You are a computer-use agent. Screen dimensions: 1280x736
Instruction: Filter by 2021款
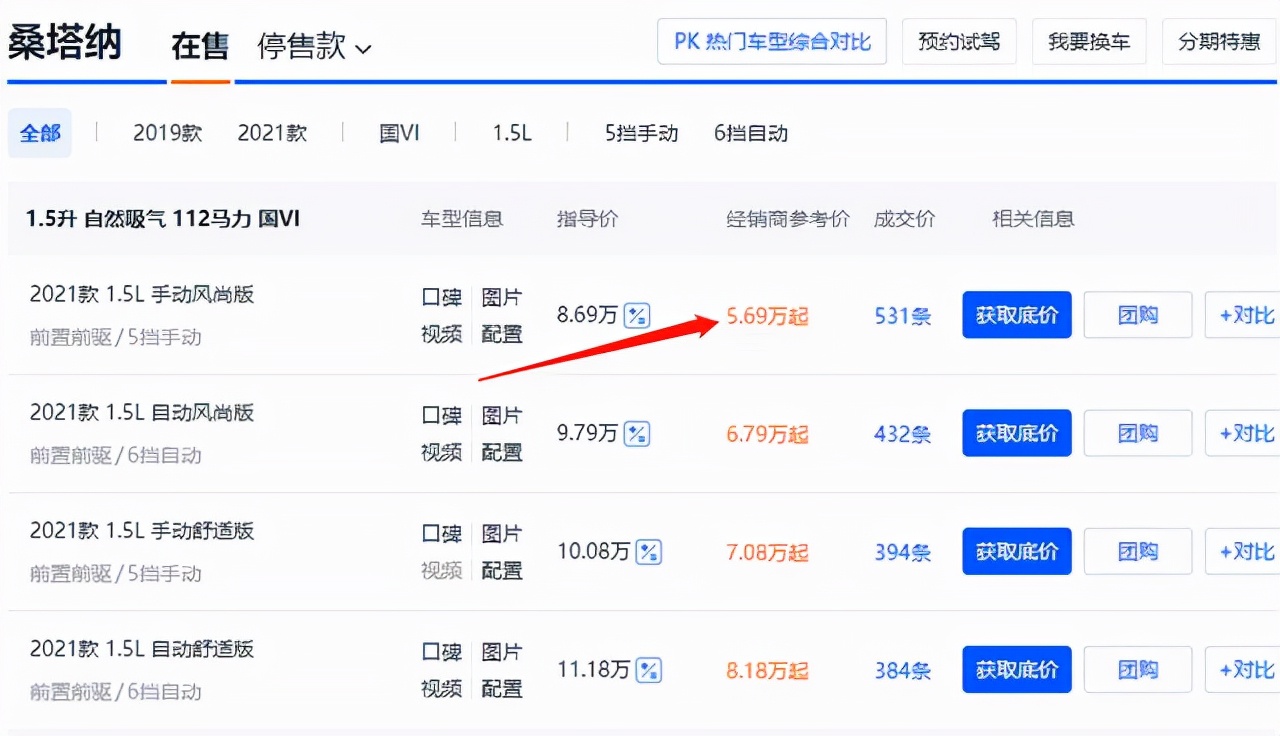point(272,133)
